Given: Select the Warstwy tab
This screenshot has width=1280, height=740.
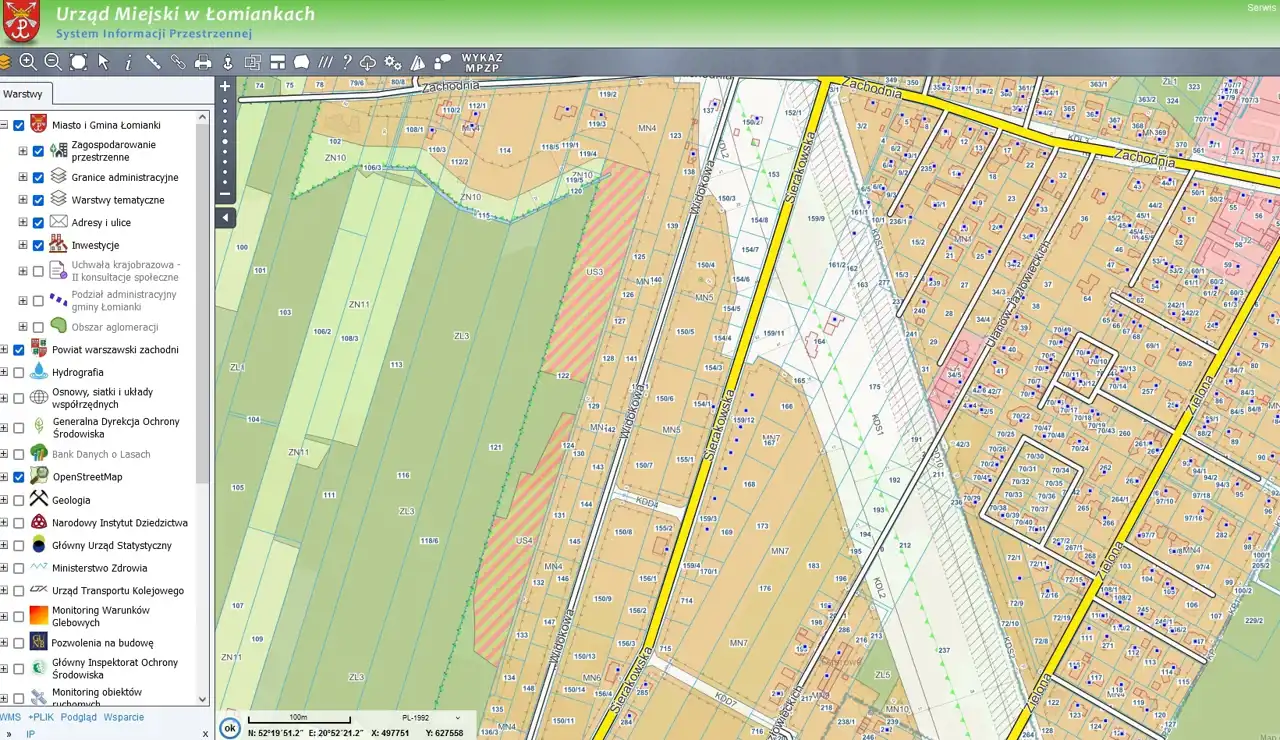Looking at the screenshot, I should tap(23, 94).
